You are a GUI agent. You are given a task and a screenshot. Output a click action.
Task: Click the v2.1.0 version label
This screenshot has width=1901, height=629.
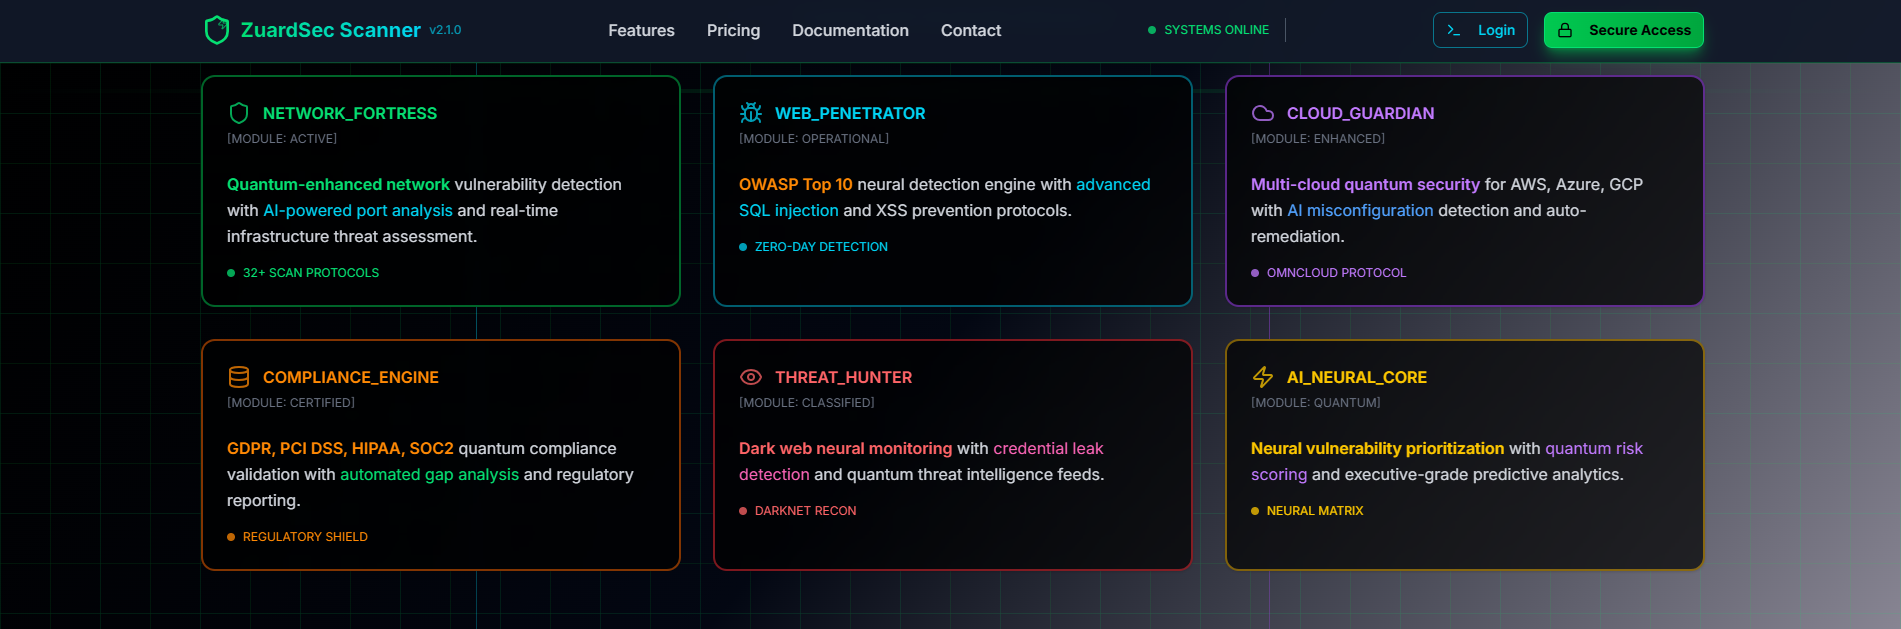pyautogui.click(x=445, y=30)
